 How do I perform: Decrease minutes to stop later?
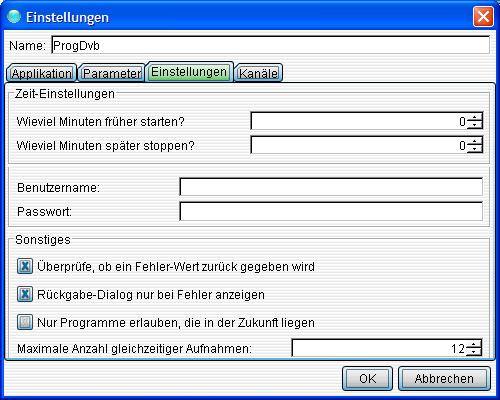[x=475, y=149]
